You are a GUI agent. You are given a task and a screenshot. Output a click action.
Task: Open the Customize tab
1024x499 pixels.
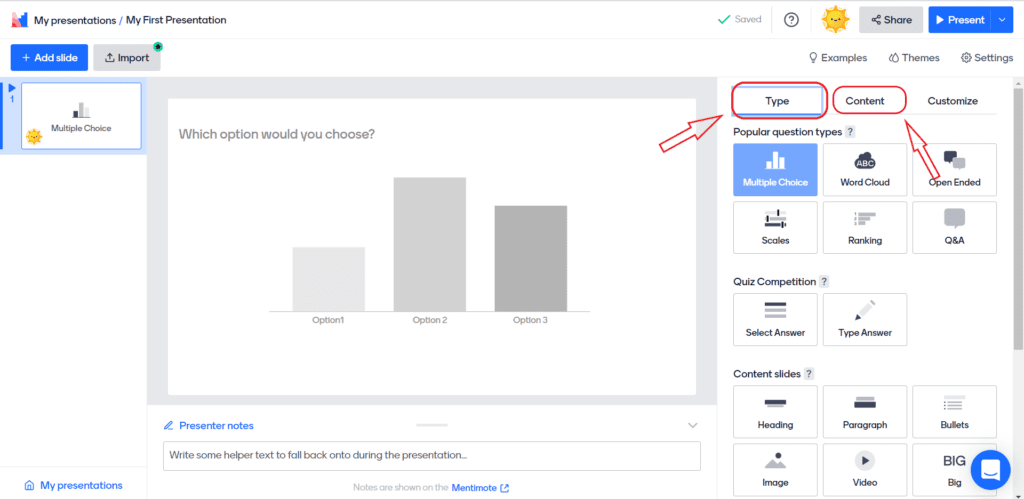click(x=952, y=101)
